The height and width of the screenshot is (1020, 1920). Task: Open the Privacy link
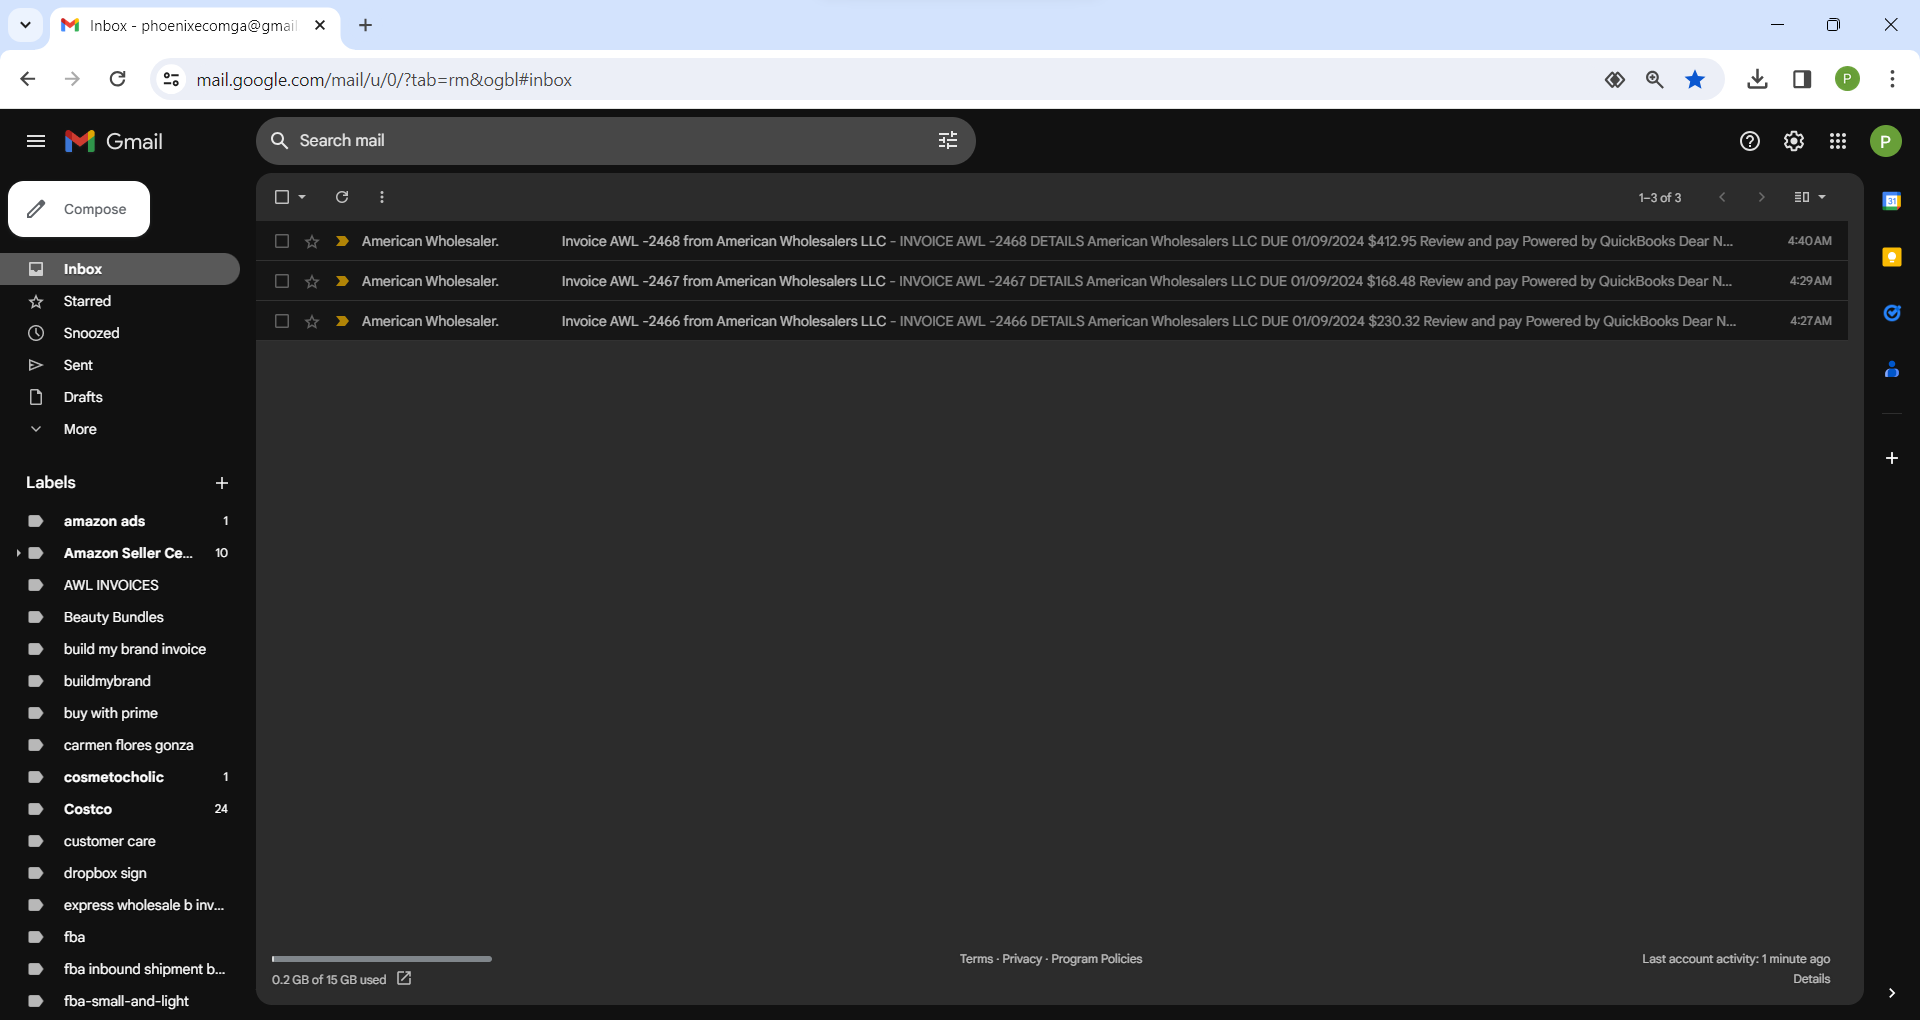coord(1022,959)
